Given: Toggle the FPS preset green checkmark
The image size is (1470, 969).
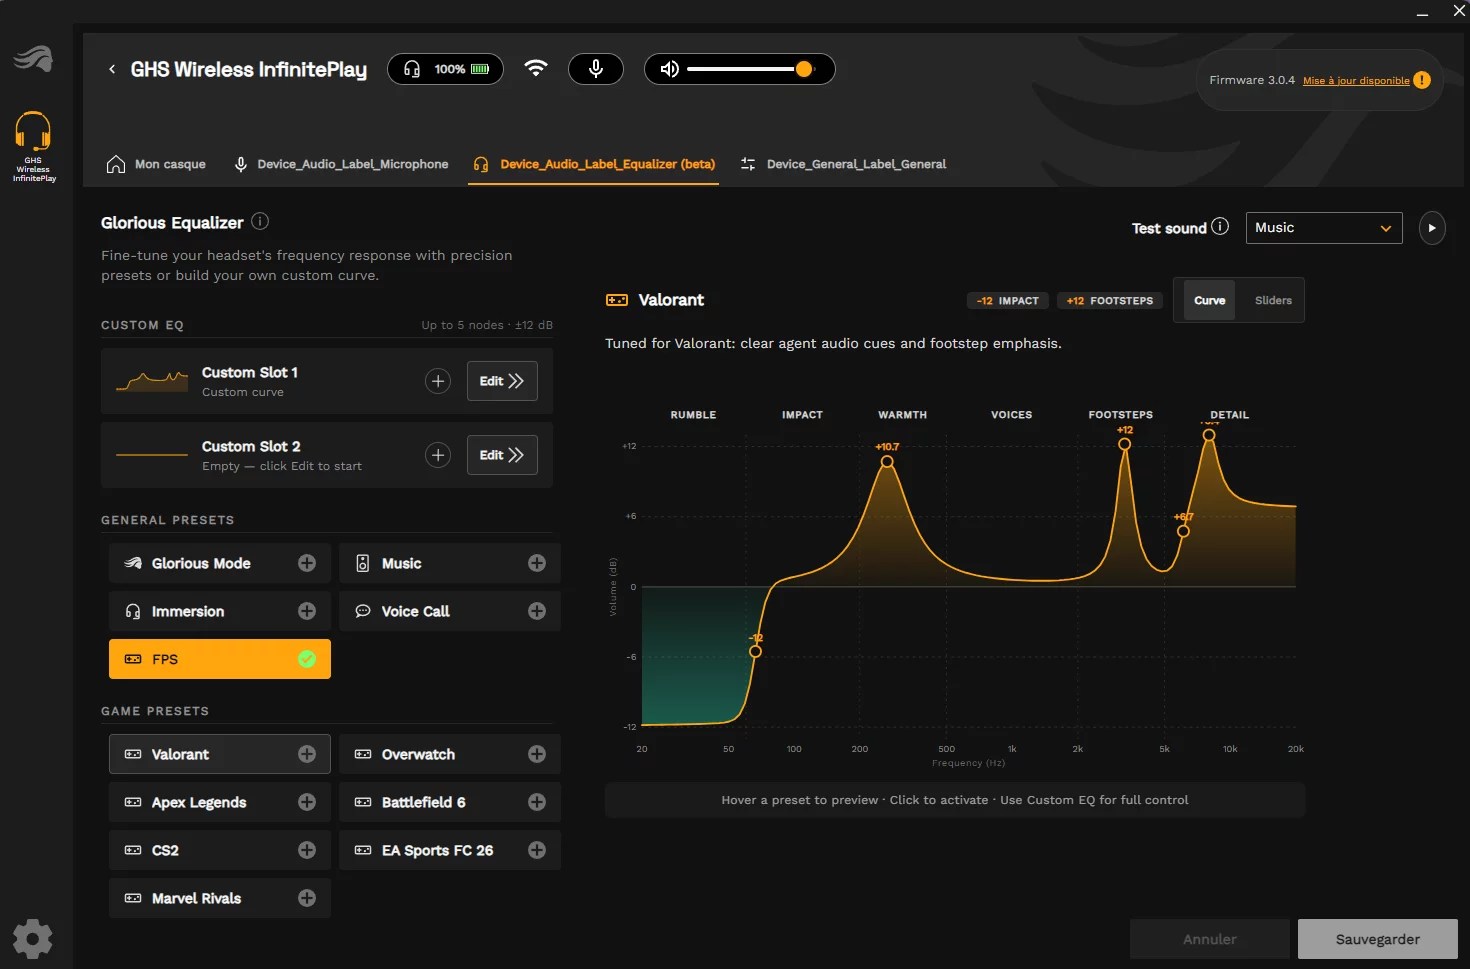Looking at the screenshot, I should pos(307,659).
